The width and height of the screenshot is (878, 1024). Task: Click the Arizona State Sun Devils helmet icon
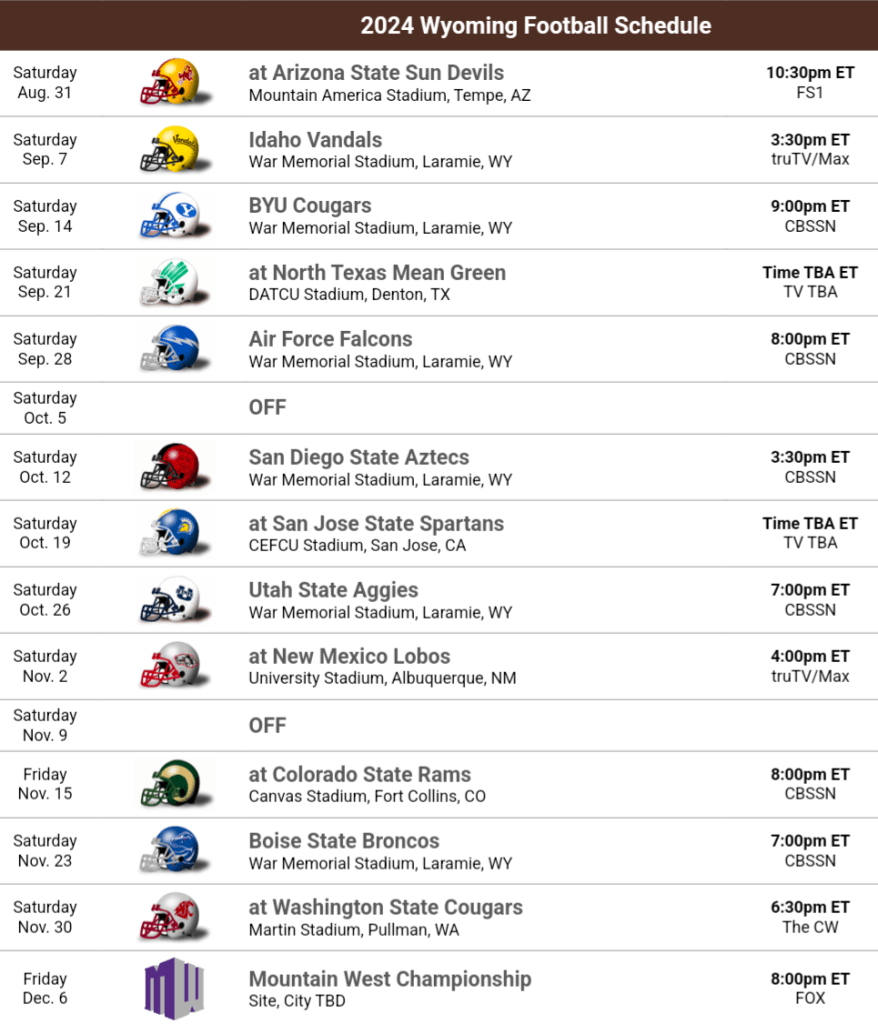coord(170,82)
